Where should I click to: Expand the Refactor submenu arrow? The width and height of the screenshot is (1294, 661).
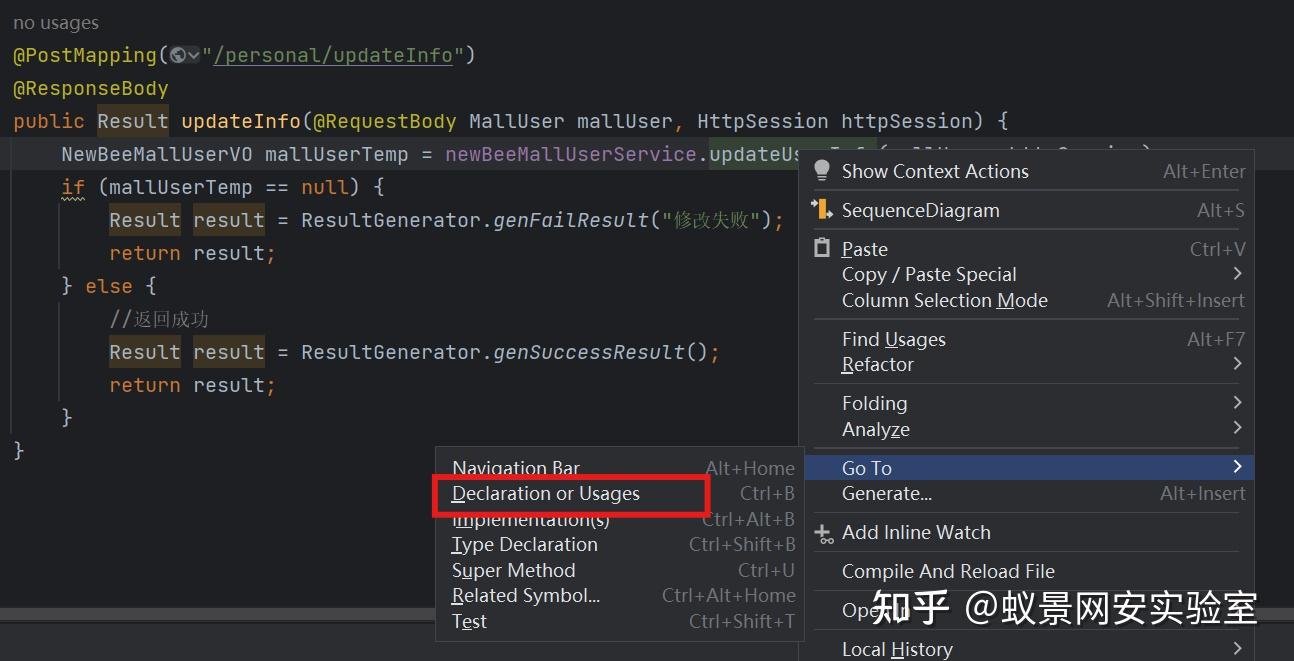click(x=1237, y=364)
